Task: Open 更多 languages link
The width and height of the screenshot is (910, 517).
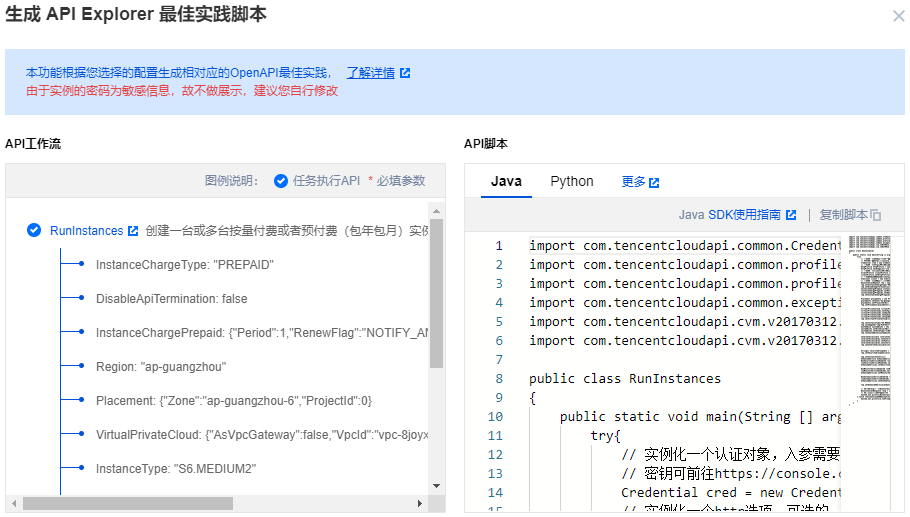Action: (633, 182)
